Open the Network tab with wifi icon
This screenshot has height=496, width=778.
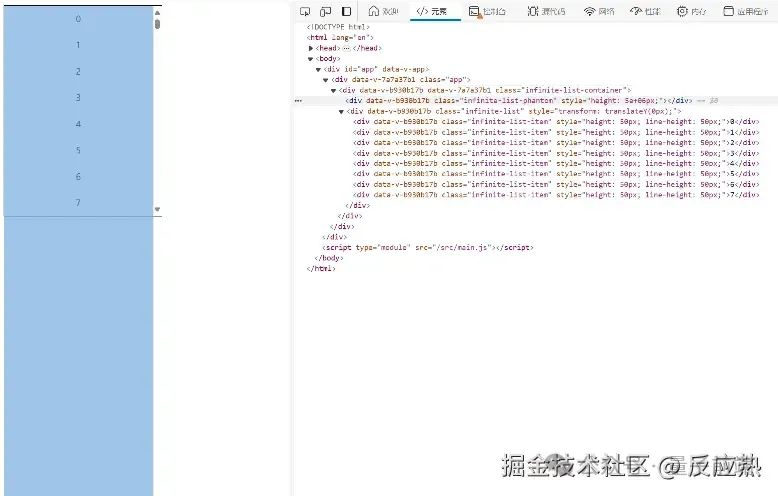[599, 11]
